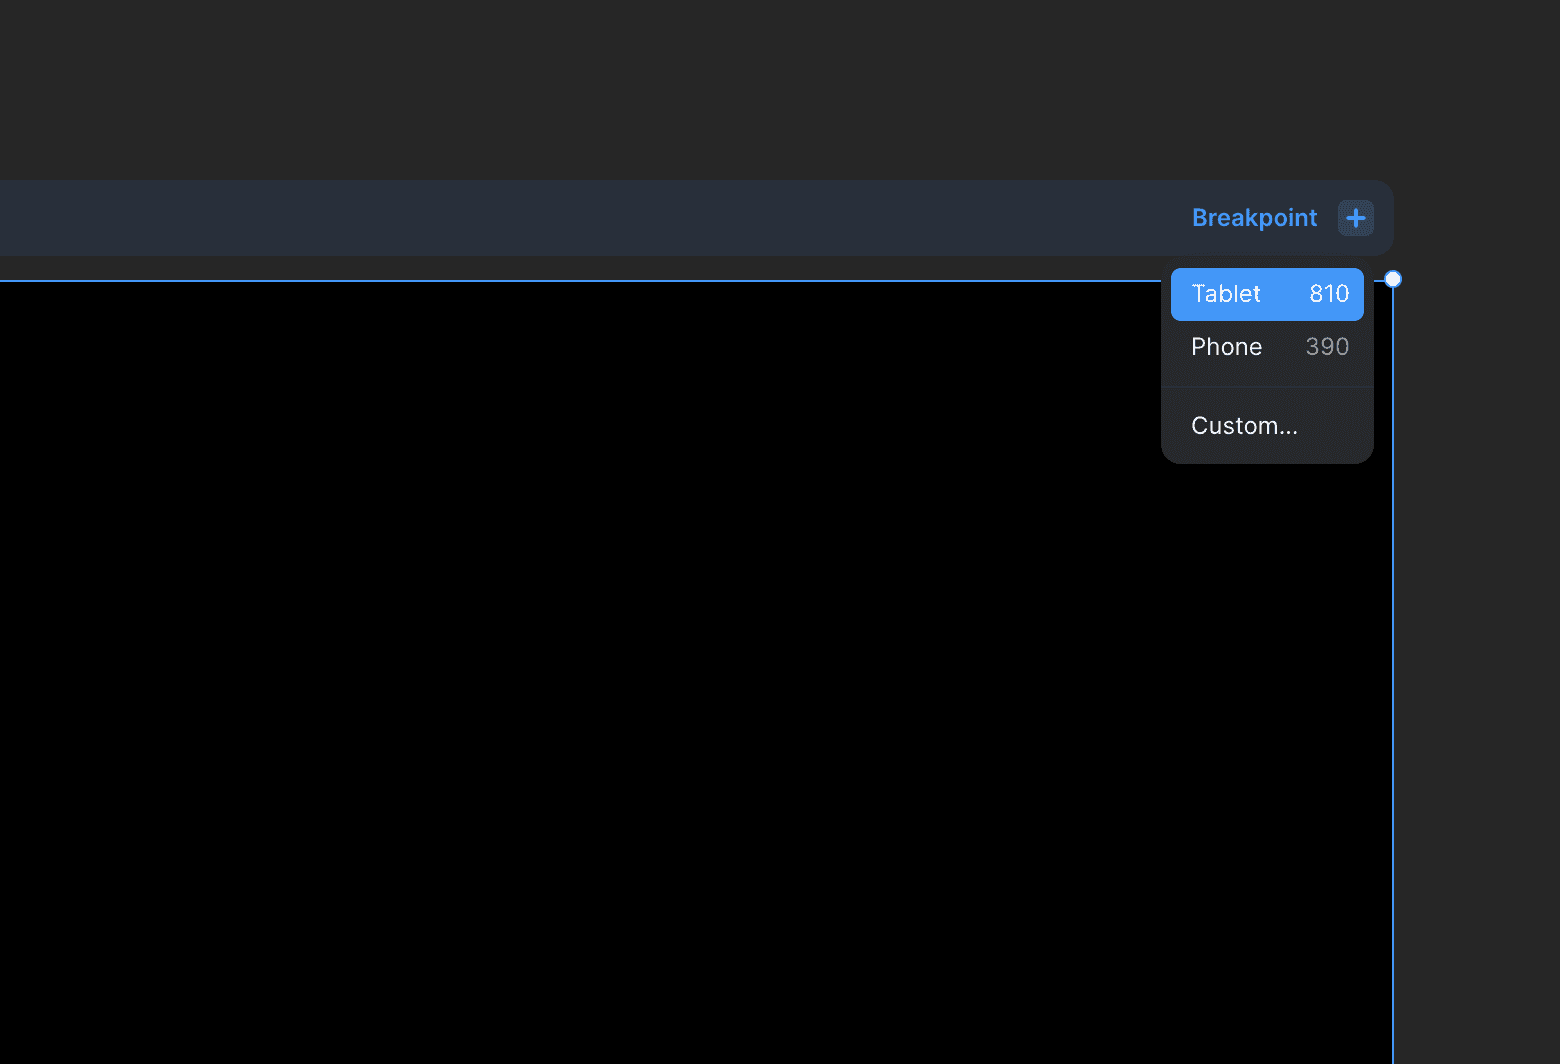Click the top border of the selected frame

[x=600, y=280]
